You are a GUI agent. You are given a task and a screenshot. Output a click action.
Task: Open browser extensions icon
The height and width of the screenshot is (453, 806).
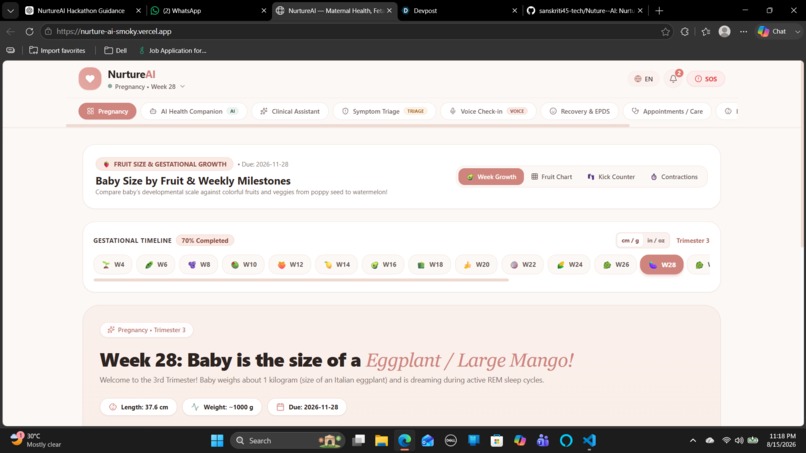coord(685,31)
